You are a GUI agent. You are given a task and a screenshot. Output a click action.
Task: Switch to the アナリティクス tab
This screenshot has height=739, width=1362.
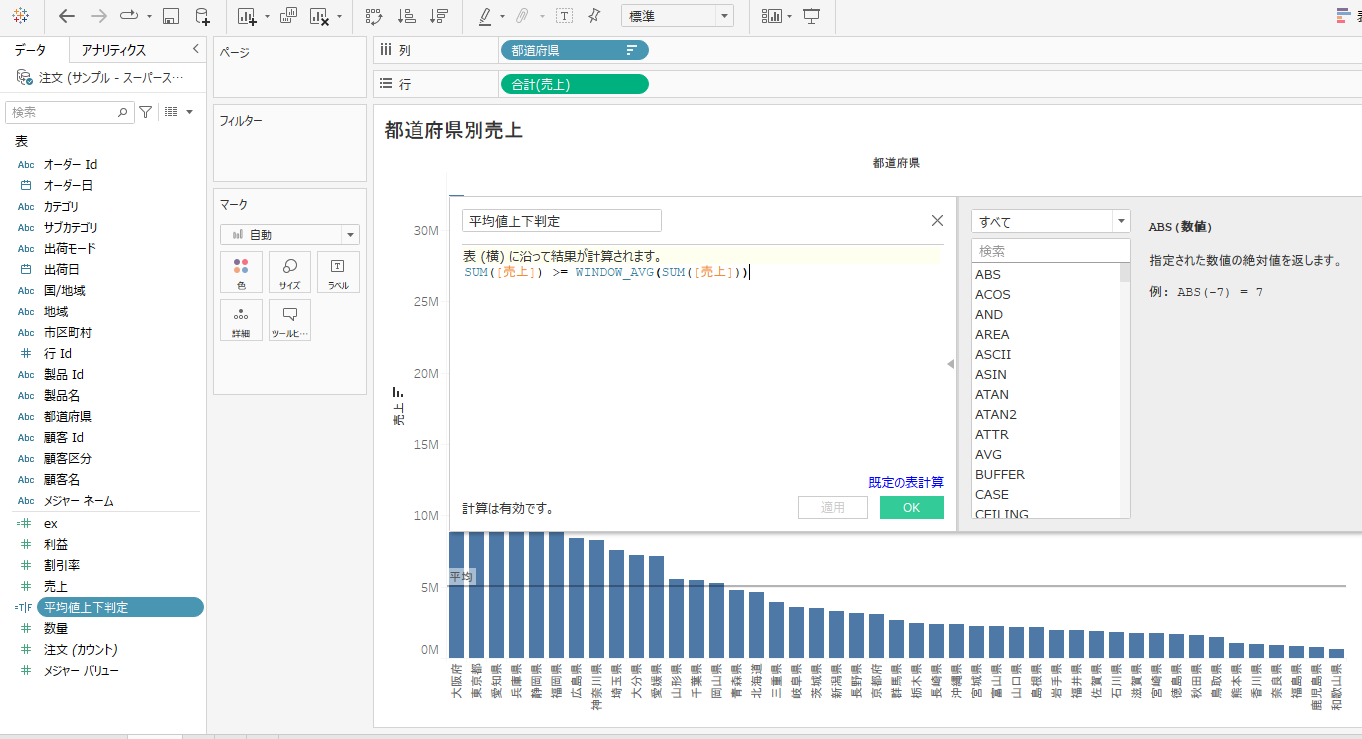click(114, 50)
